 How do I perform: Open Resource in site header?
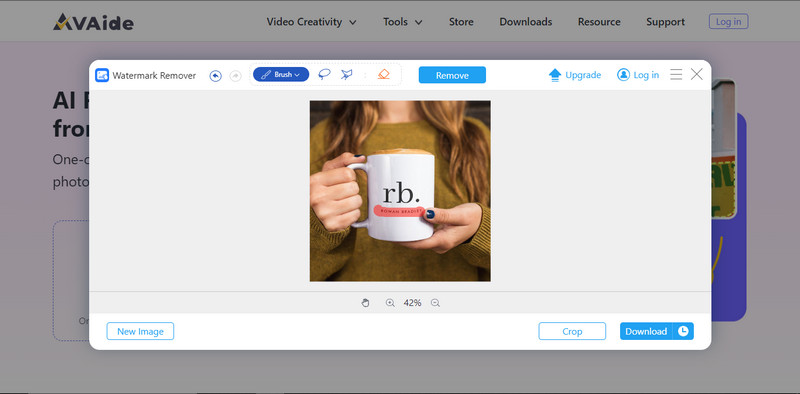[x=599, y=22]
